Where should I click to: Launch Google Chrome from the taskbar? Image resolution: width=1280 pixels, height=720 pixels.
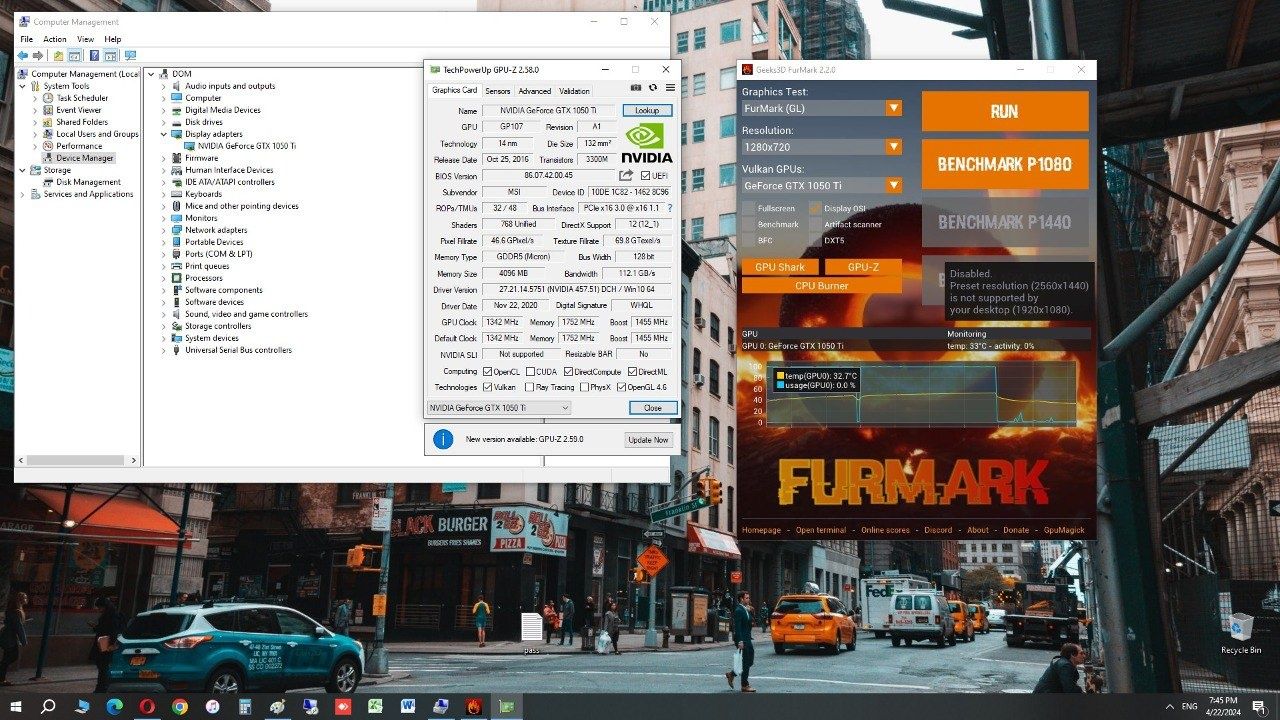tap(180, 706)
